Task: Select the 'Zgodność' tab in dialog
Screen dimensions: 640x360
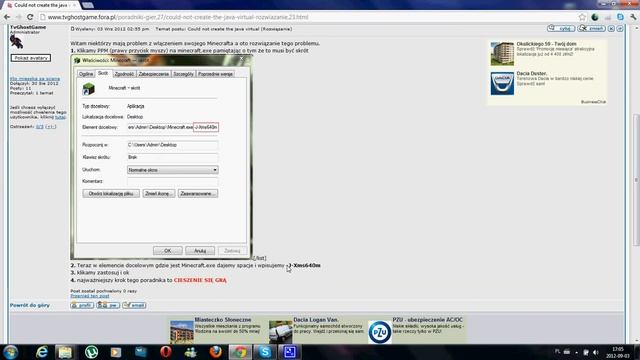Action: point(124,74)
